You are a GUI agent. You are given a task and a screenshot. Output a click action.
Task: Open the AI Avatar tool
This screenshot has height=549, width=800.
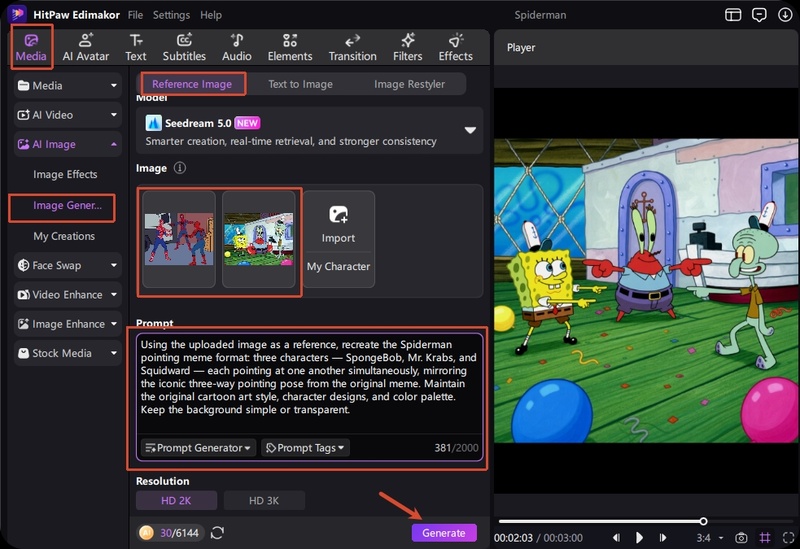click(86, 47)
